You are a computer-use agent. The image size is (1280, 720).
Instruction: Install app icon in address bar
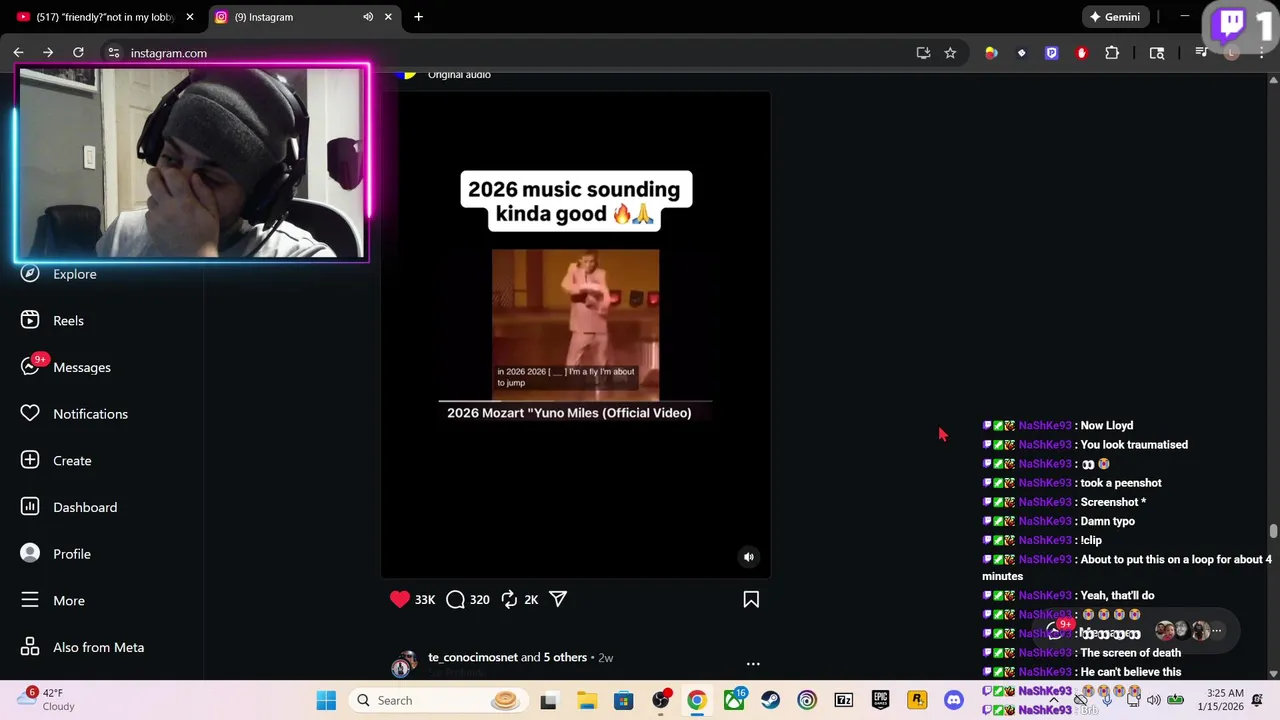click(x=923, y=53)
